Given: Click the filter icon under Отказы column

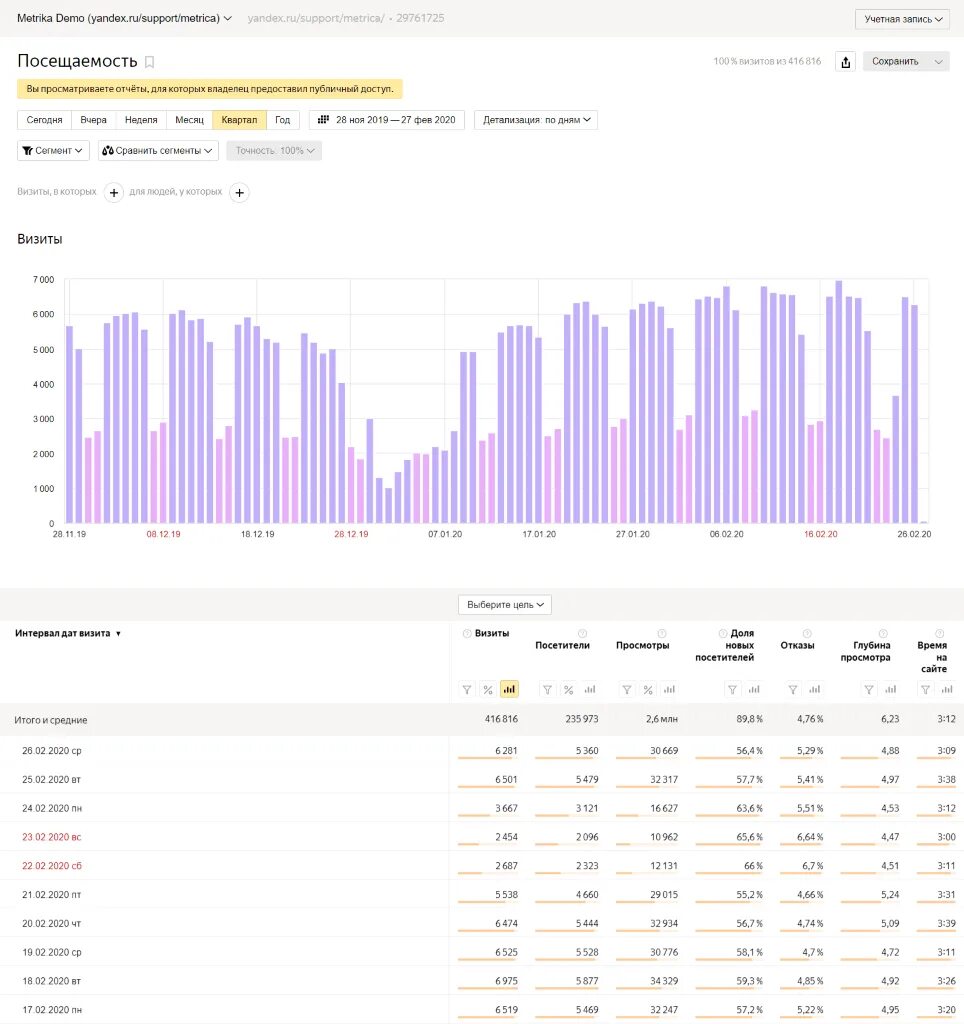Looking at the screenshot, I should coord(793,689).
